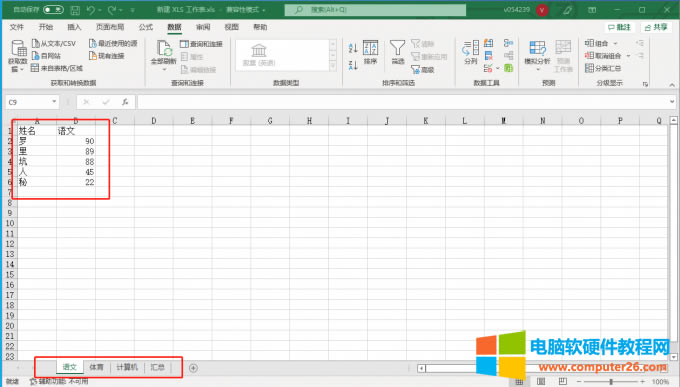Open Advanced (高级) filter options
680x387 pixels.
[x=423, y=69]
